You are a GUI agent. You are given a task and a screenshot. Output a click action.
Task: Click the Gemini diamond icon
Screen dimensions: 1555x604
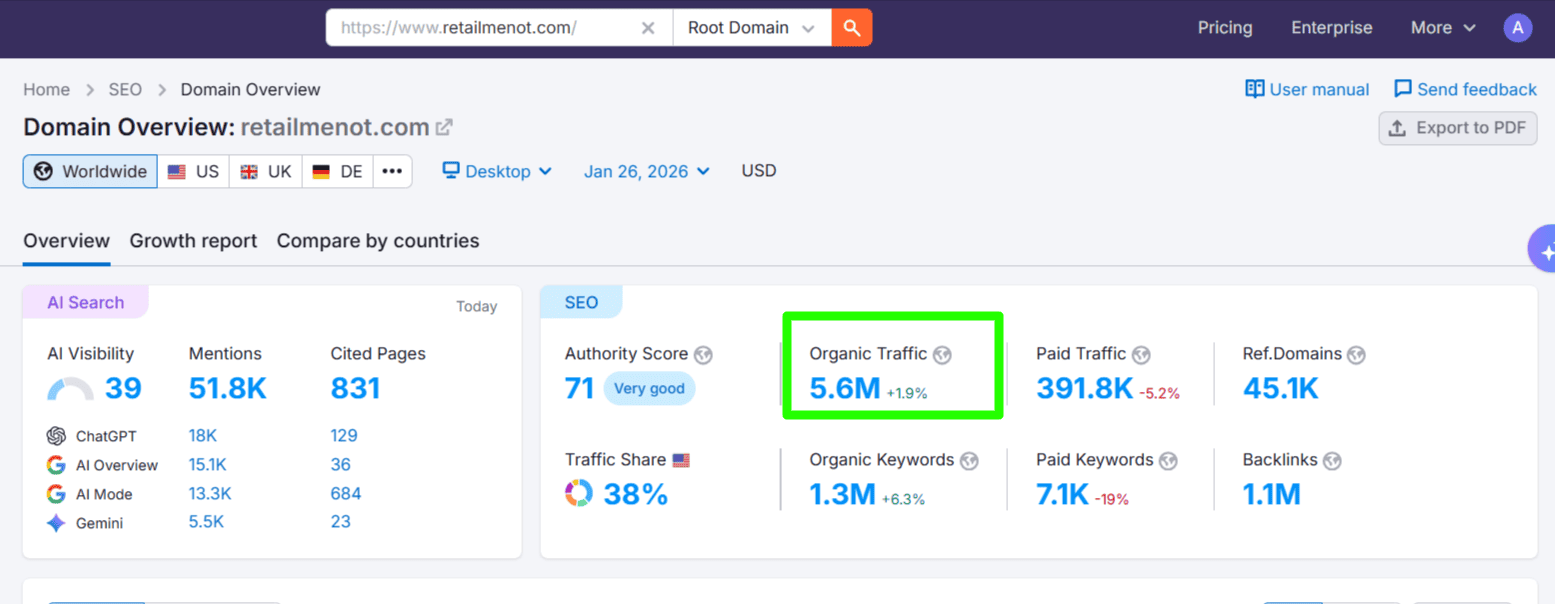(x=57, y=522)
